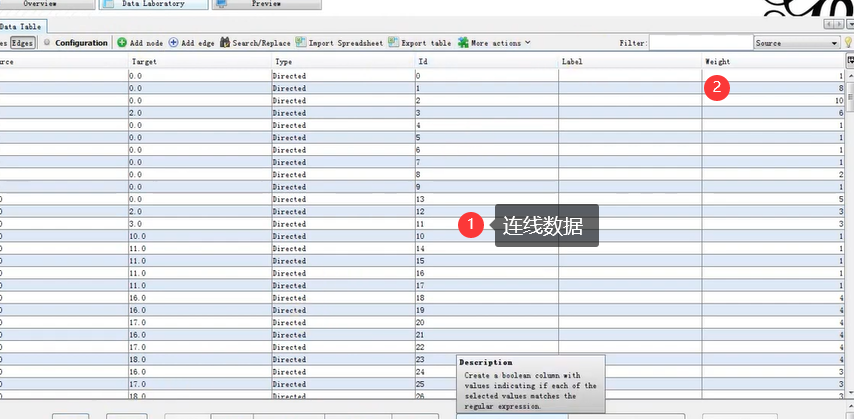Click the Weight cell 2 in row Id 8
The image size is (854, 419).
773,174
